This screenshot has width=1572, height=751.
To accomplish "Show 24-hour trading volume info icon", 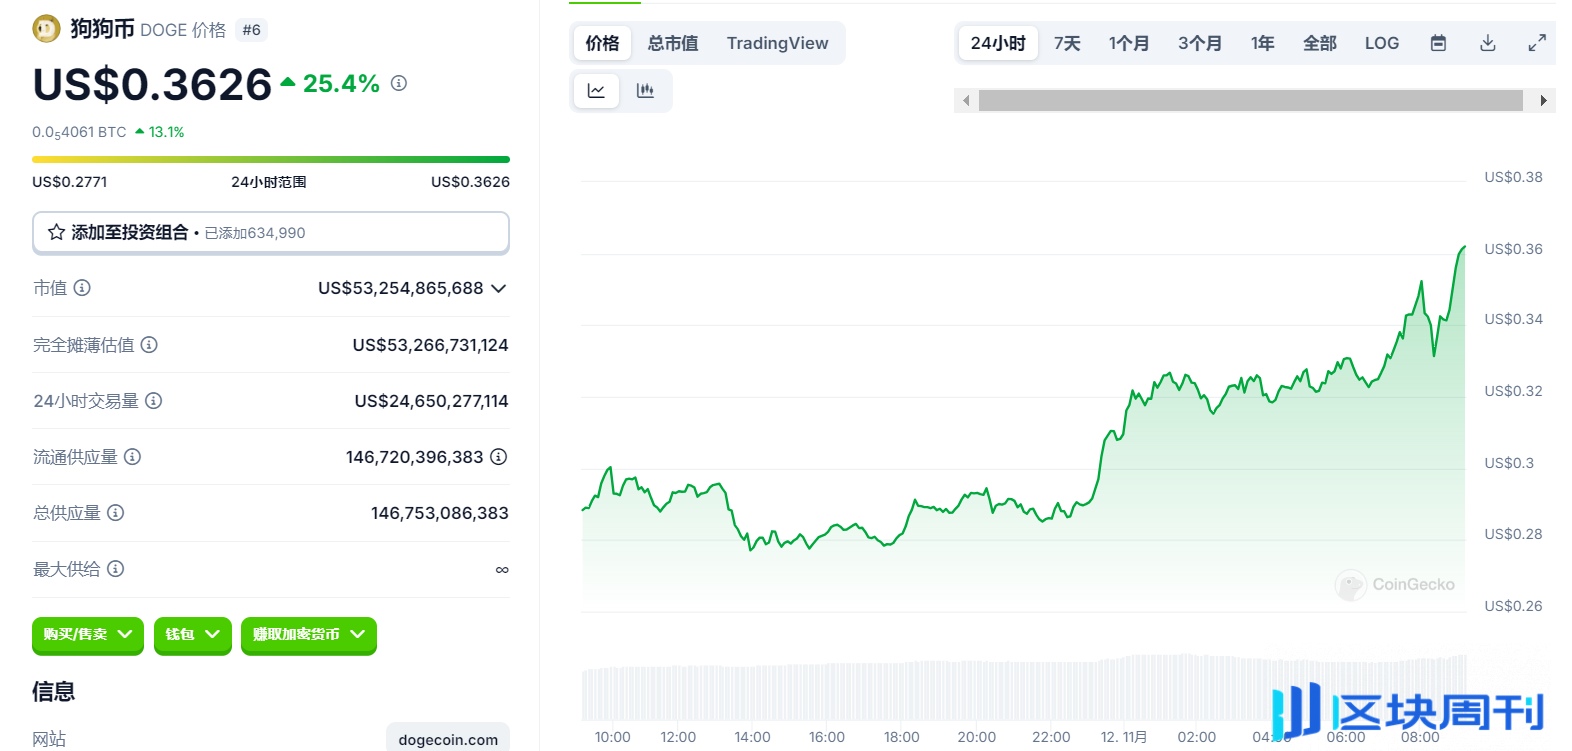I will (153, 401).
